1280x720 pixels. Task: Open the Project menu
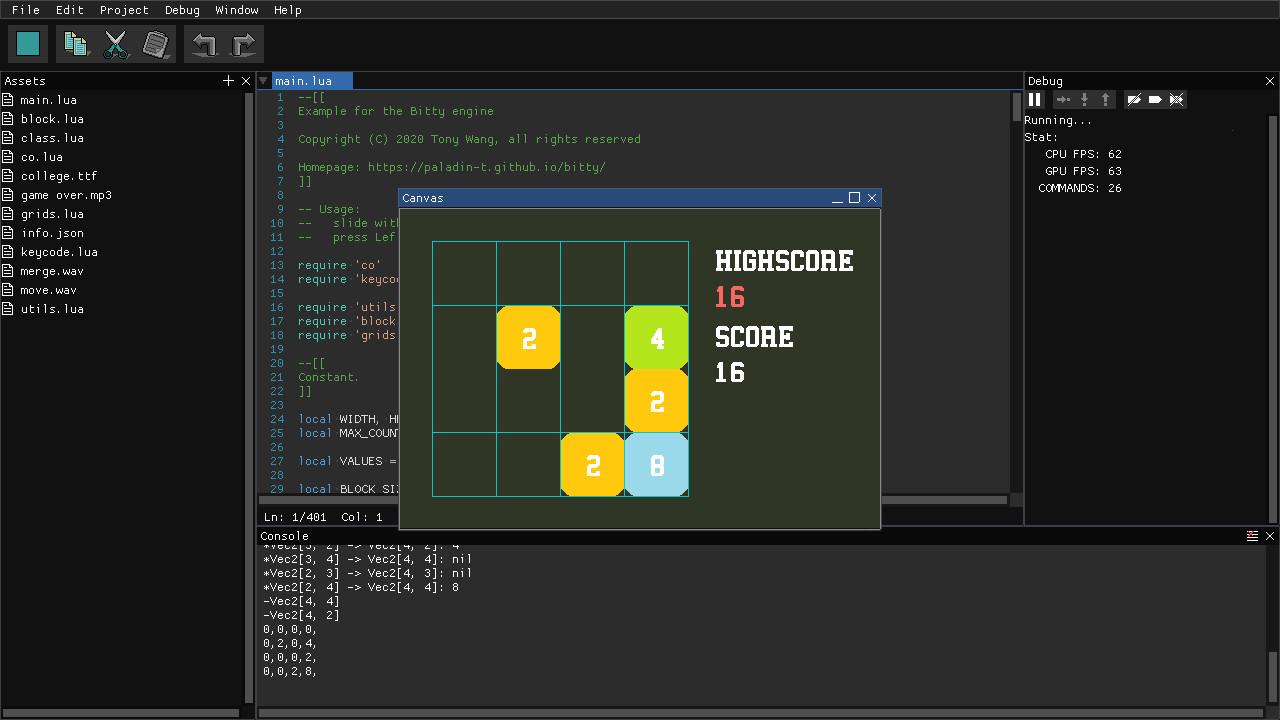coord(124,10)
